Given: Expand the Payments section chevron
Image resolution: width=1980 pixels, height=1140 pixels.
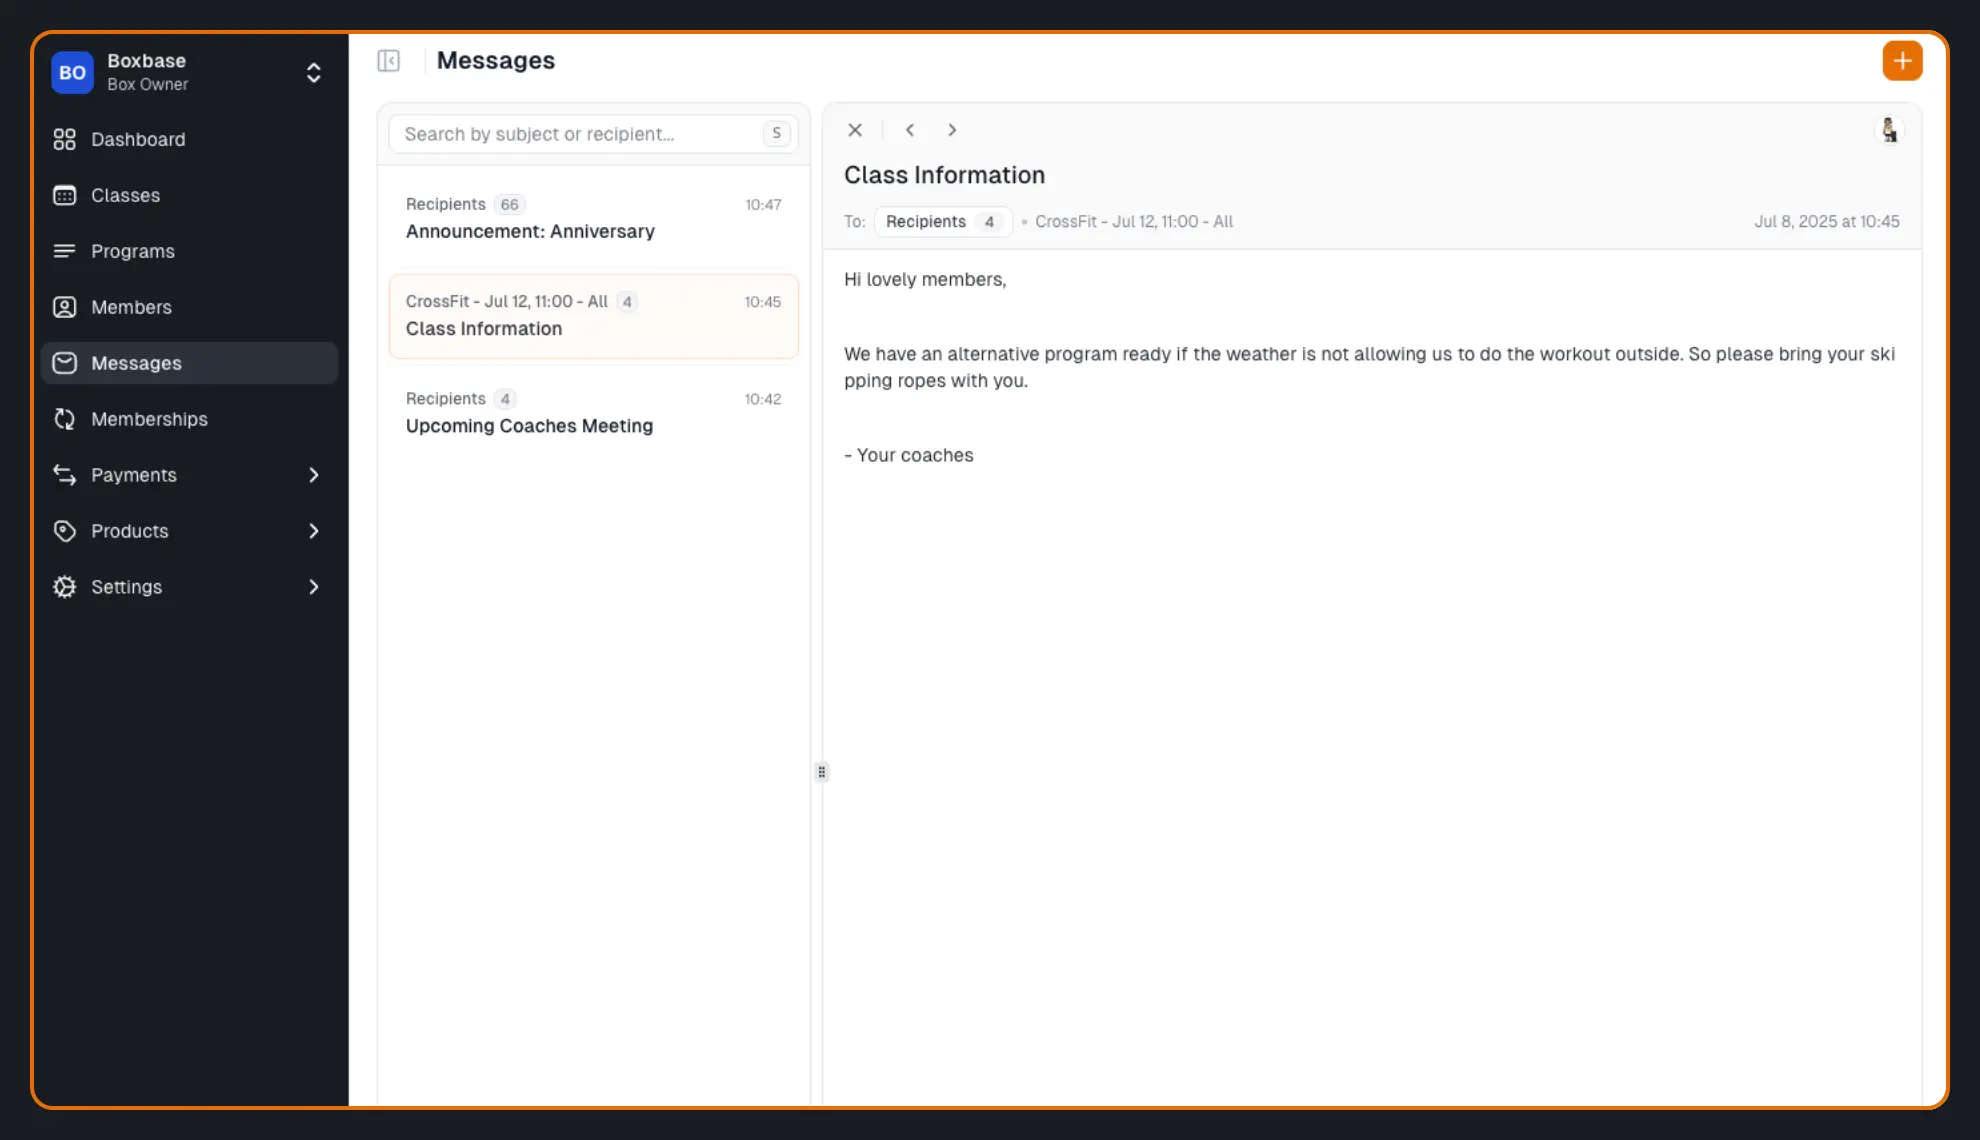Looking at the screenshot, I should click(x=314, y=475).
